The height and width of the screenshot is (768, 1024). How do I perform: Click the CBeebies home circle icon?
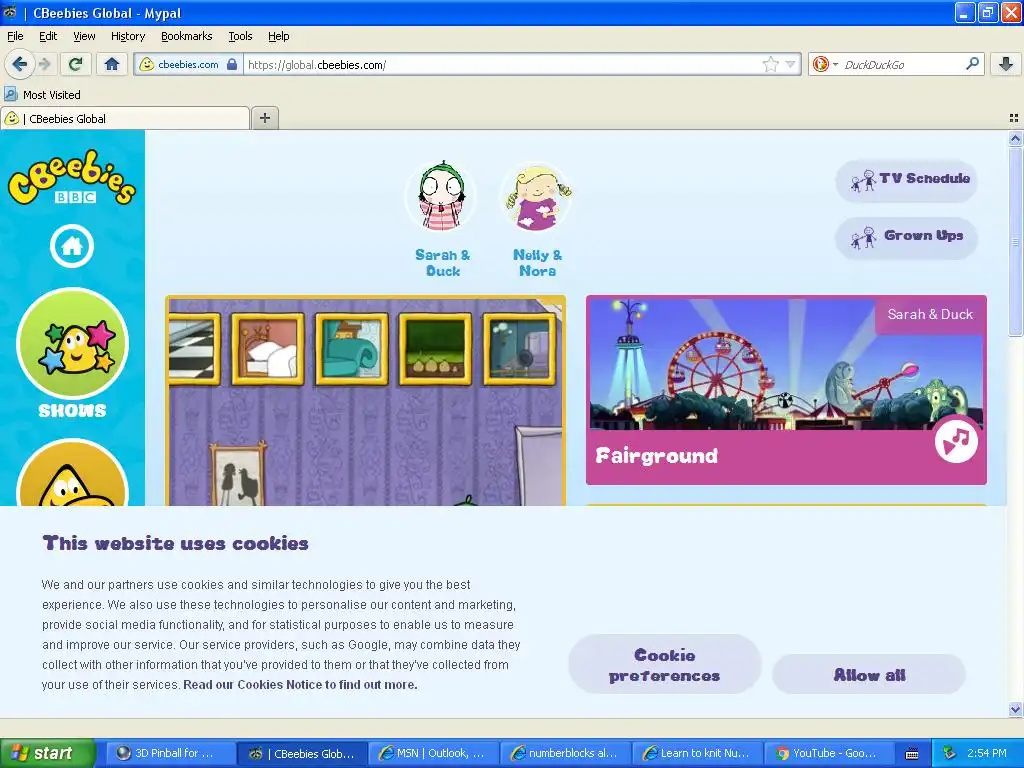tap(72, 246)
